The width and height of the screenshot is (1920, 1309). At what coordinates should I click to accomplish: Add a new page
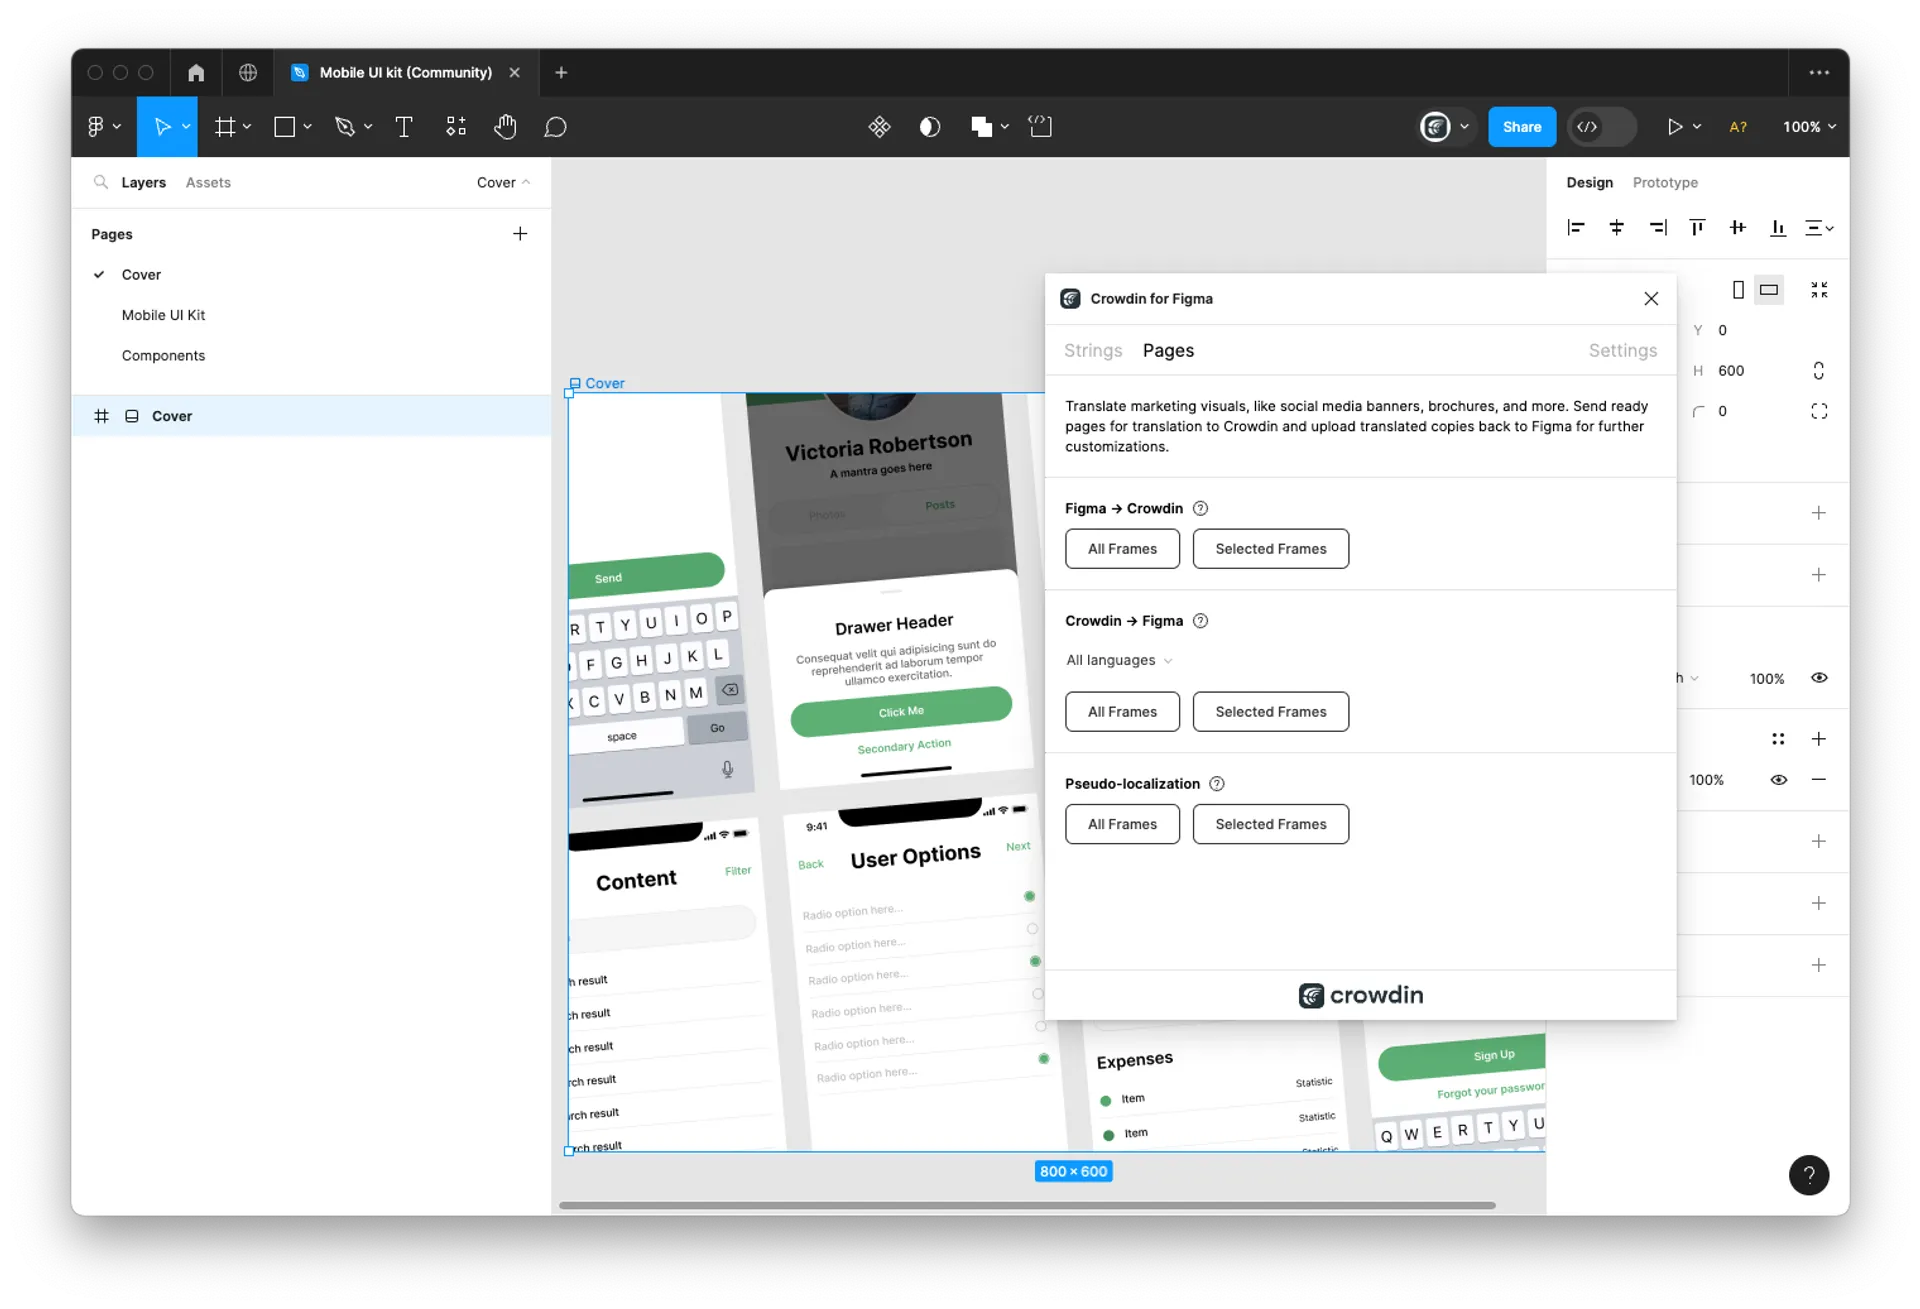coord(520,234)
